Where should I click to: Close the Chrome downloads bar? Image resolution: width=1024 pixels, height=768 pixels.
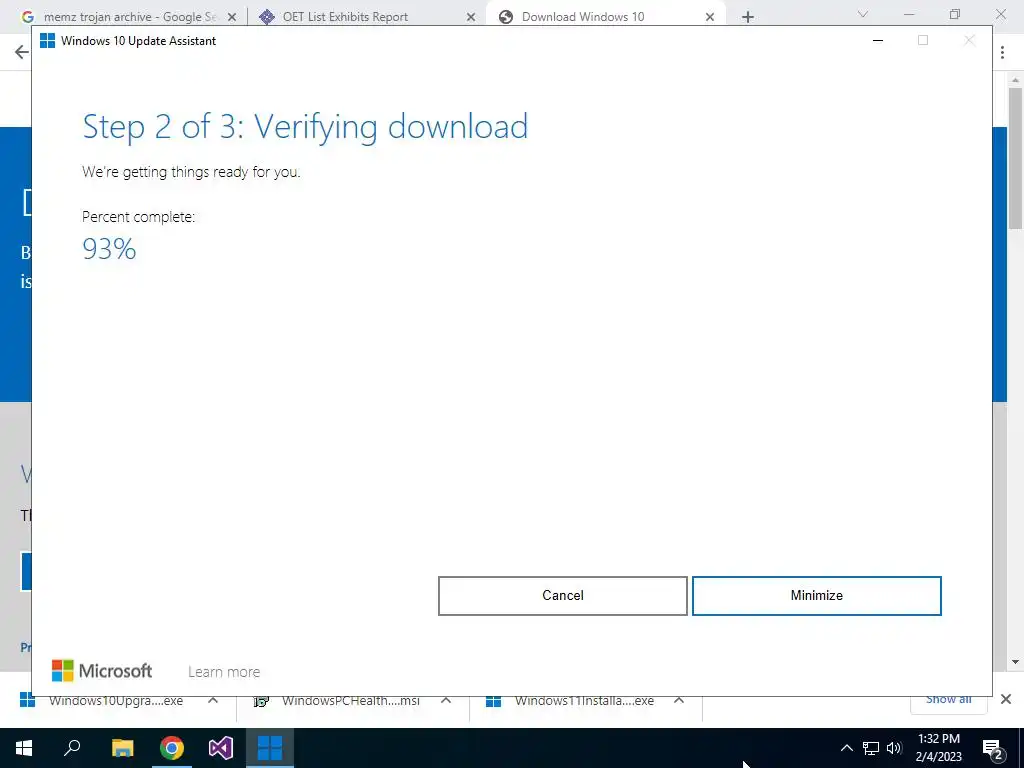(1006, 699)
